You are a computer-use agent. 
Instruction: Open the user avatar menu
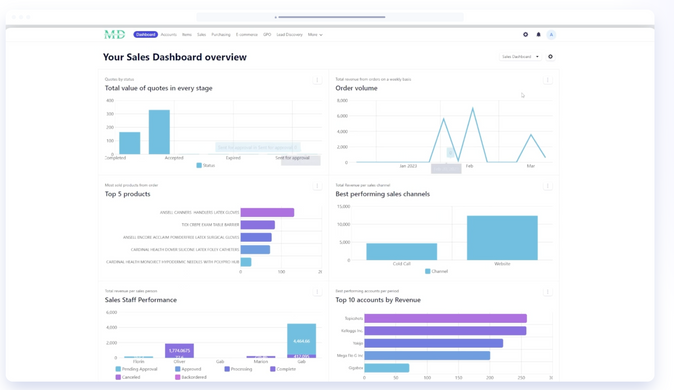coord(551,34)
